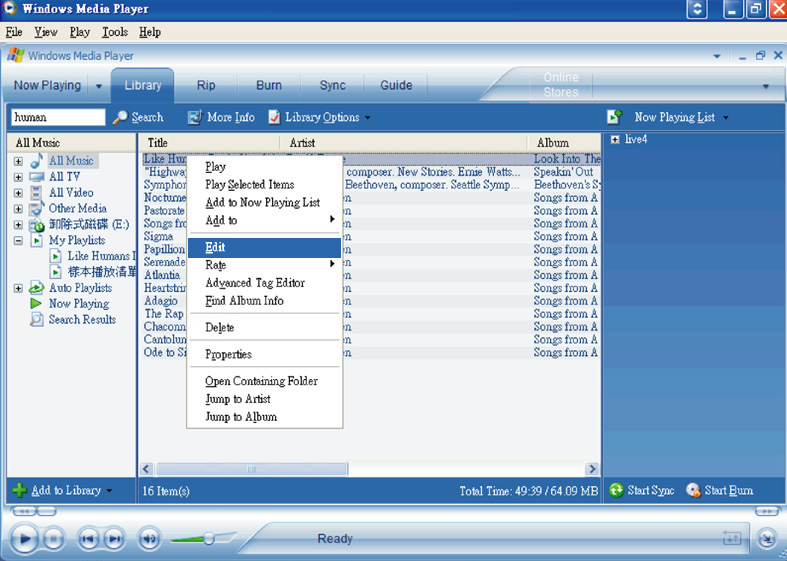Choose Delete in the context menu
The image size is (787, 561).
click(x=264, y=327)
